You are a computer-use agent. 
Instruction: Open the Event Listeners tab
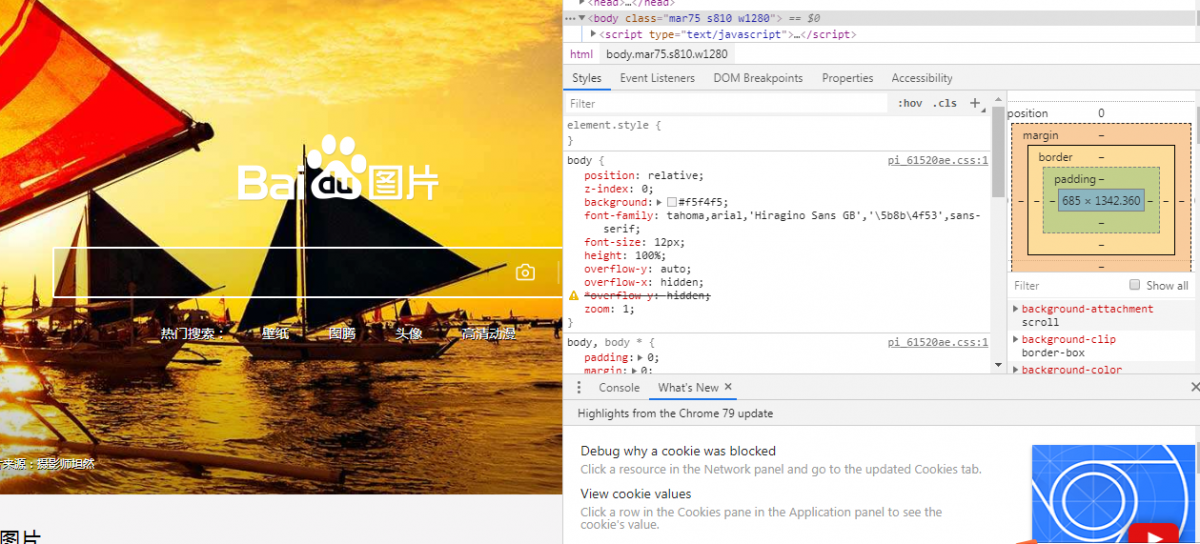click(657, 78)
